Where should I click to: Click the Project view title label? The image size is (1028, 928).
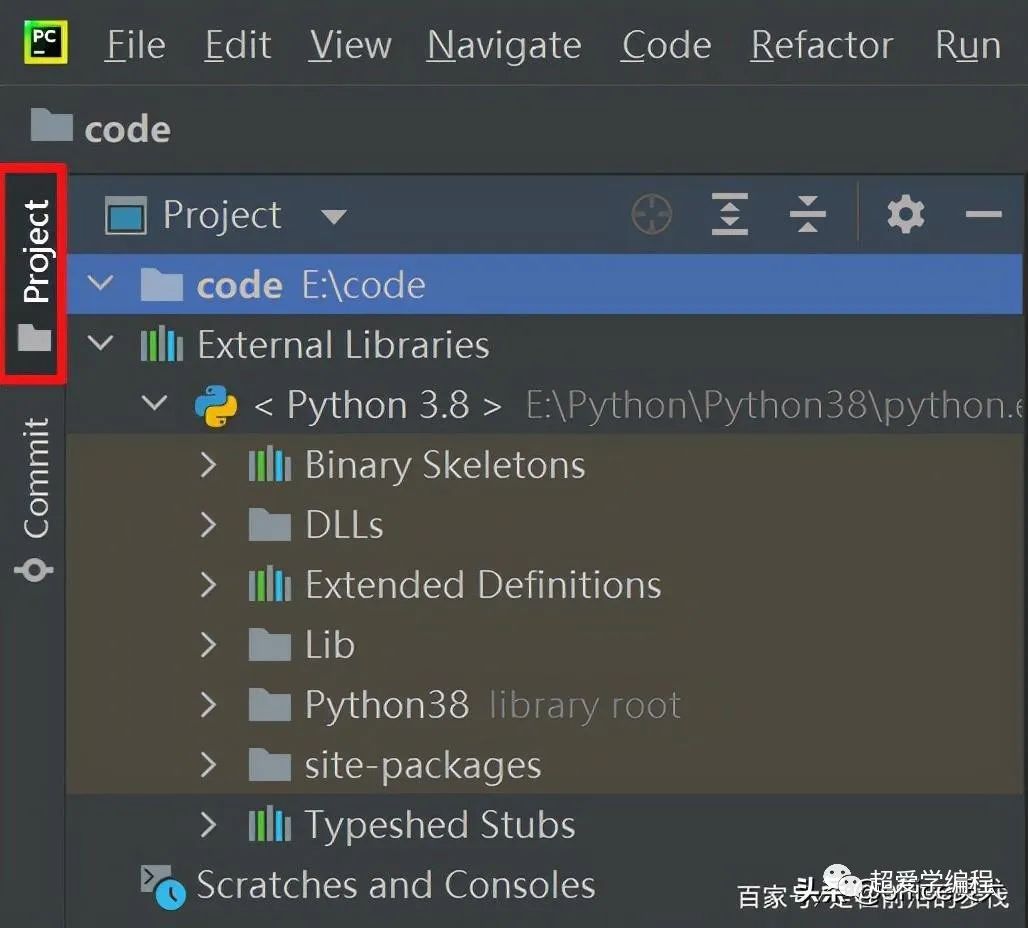coord(222,214)
